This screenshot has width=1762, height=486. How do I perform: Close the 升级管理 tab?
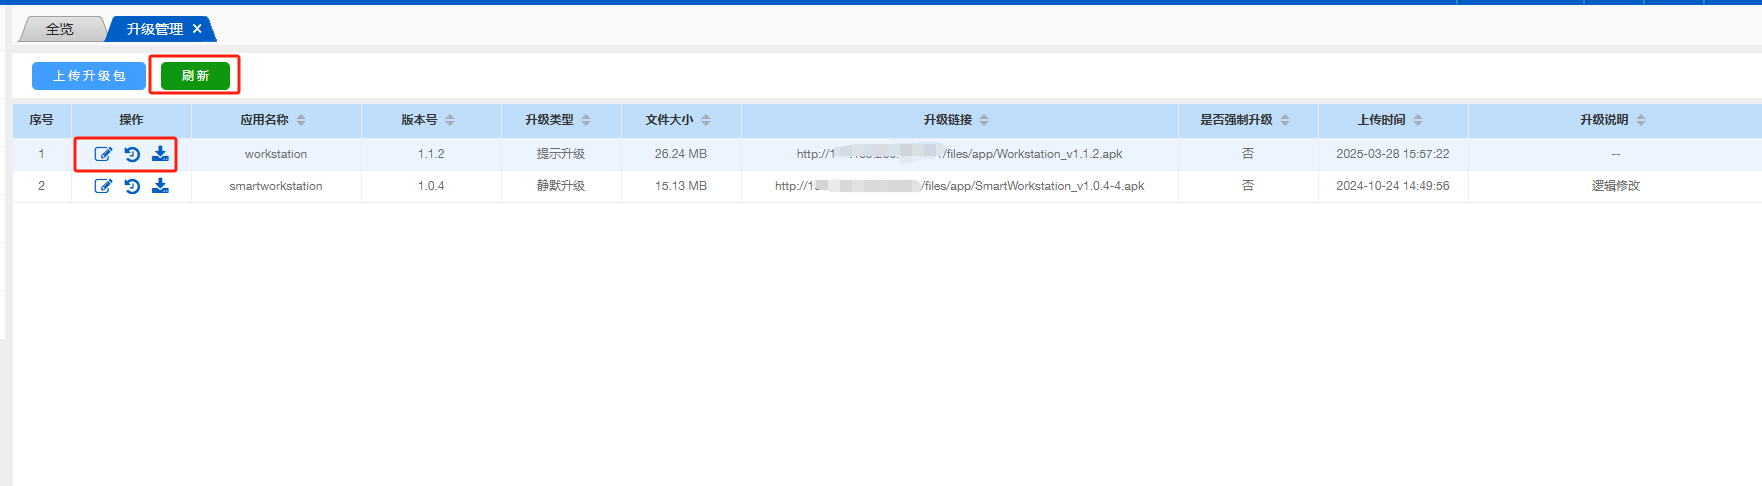pos(197,29)
